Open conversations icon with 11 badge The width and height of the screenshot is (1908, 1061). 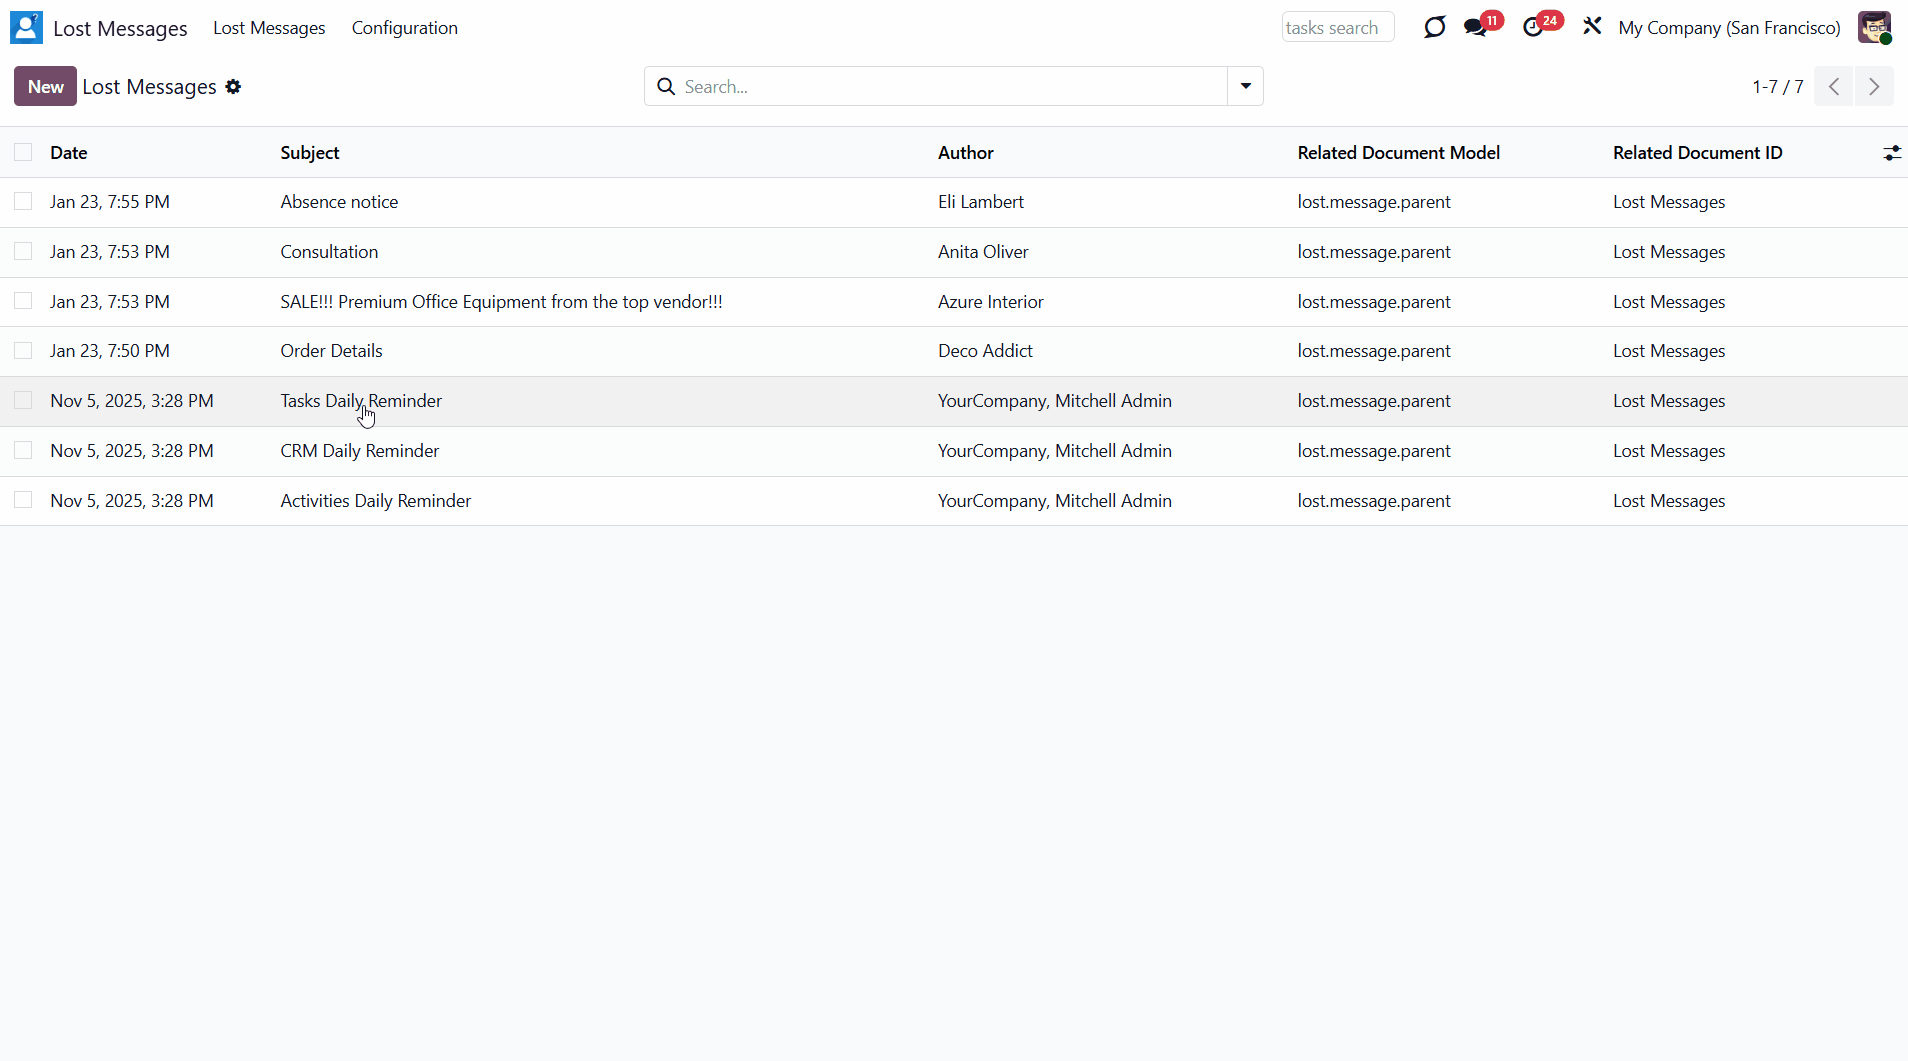click(1477, 28)
